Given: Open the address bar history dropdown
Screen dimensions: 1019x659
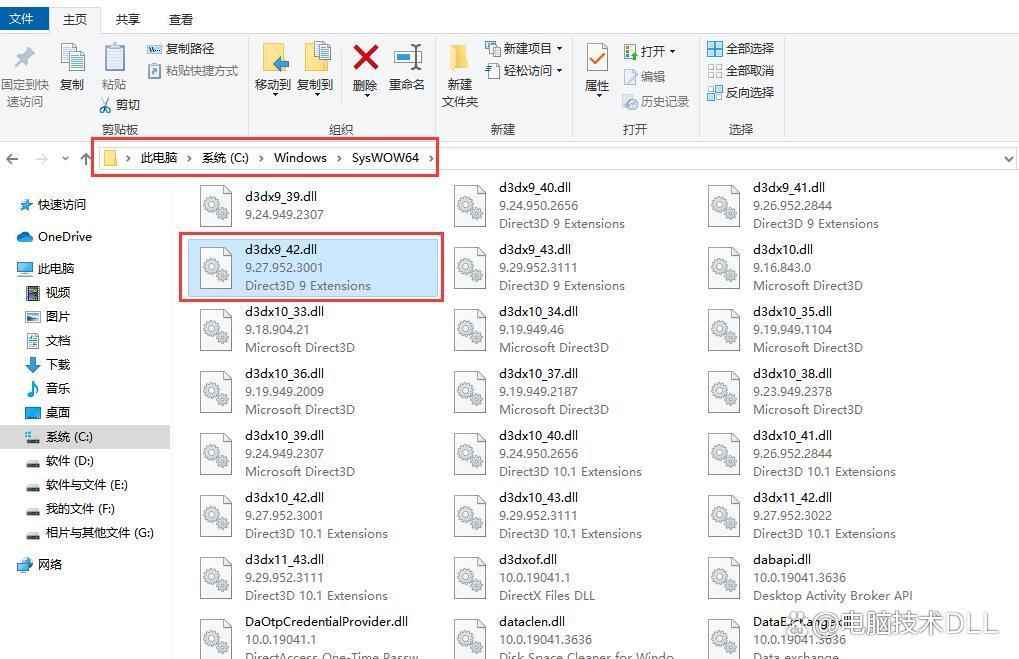Looking at the screenshot, I should pos(1009,158).
